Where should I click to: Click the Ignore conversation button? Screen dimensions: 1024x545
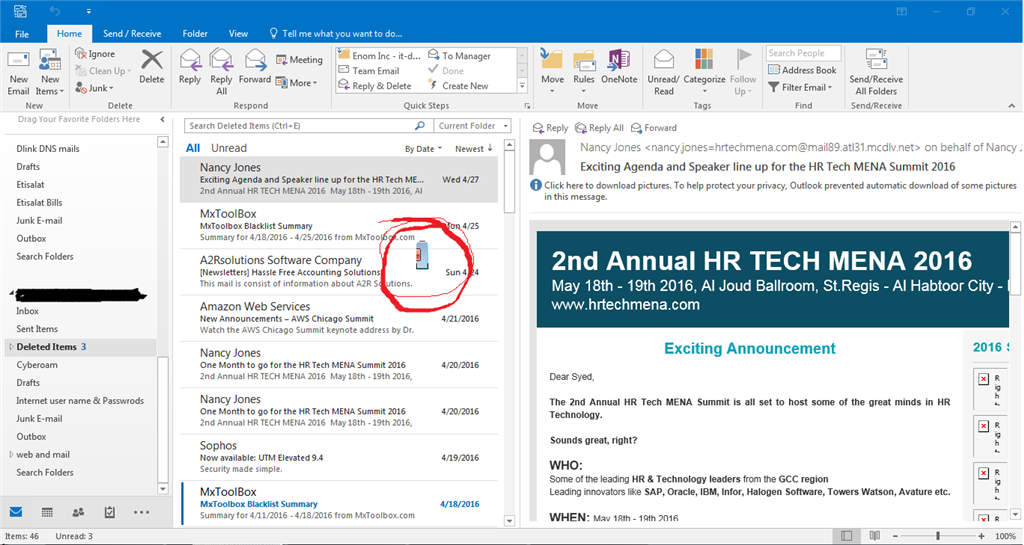tap(95, 54)
